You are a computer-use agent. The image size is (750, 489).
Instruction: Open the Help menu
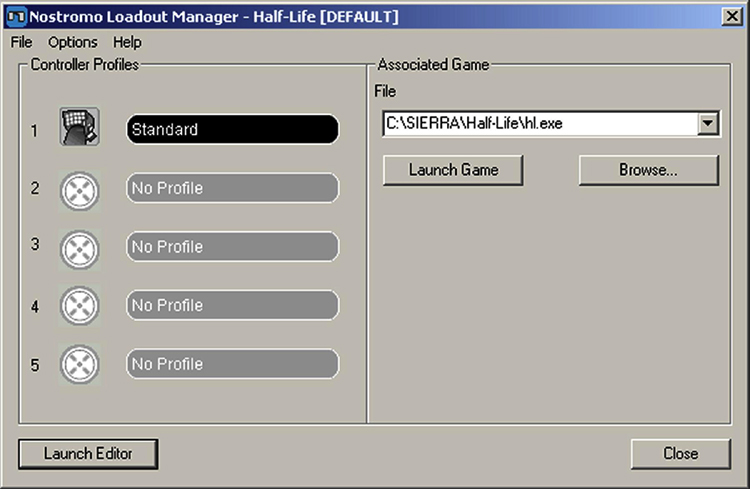127,42
